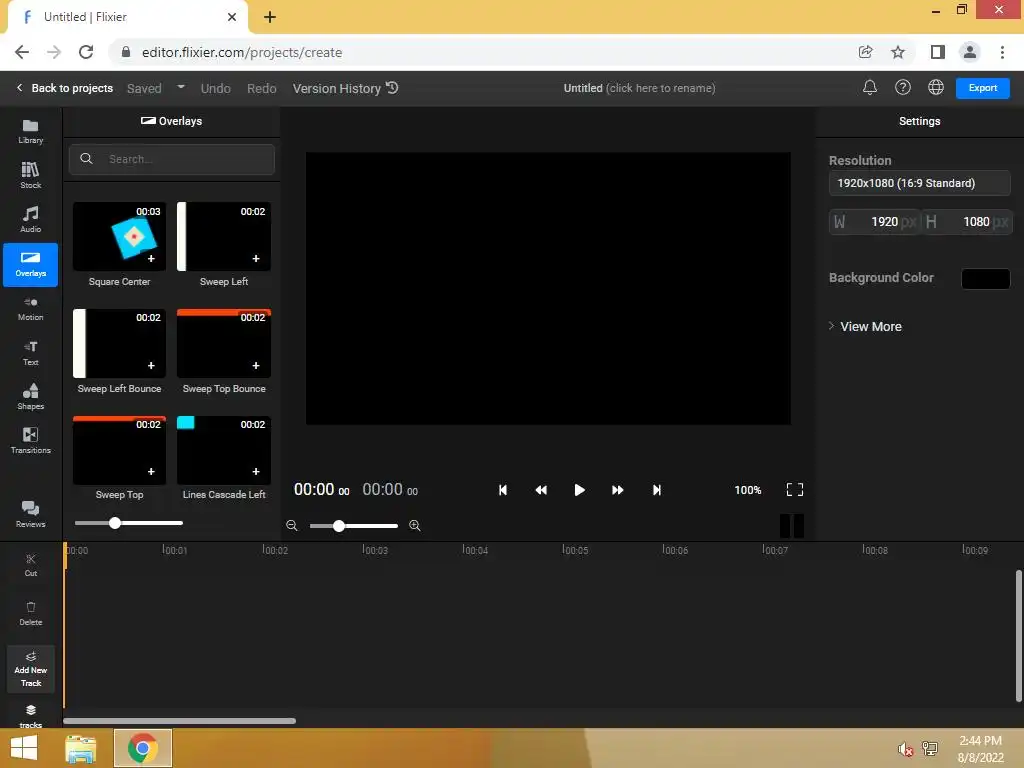Enter fullscreen preview mode
The width and height of the screenshot is (1024, 768).
click(795, 490)
